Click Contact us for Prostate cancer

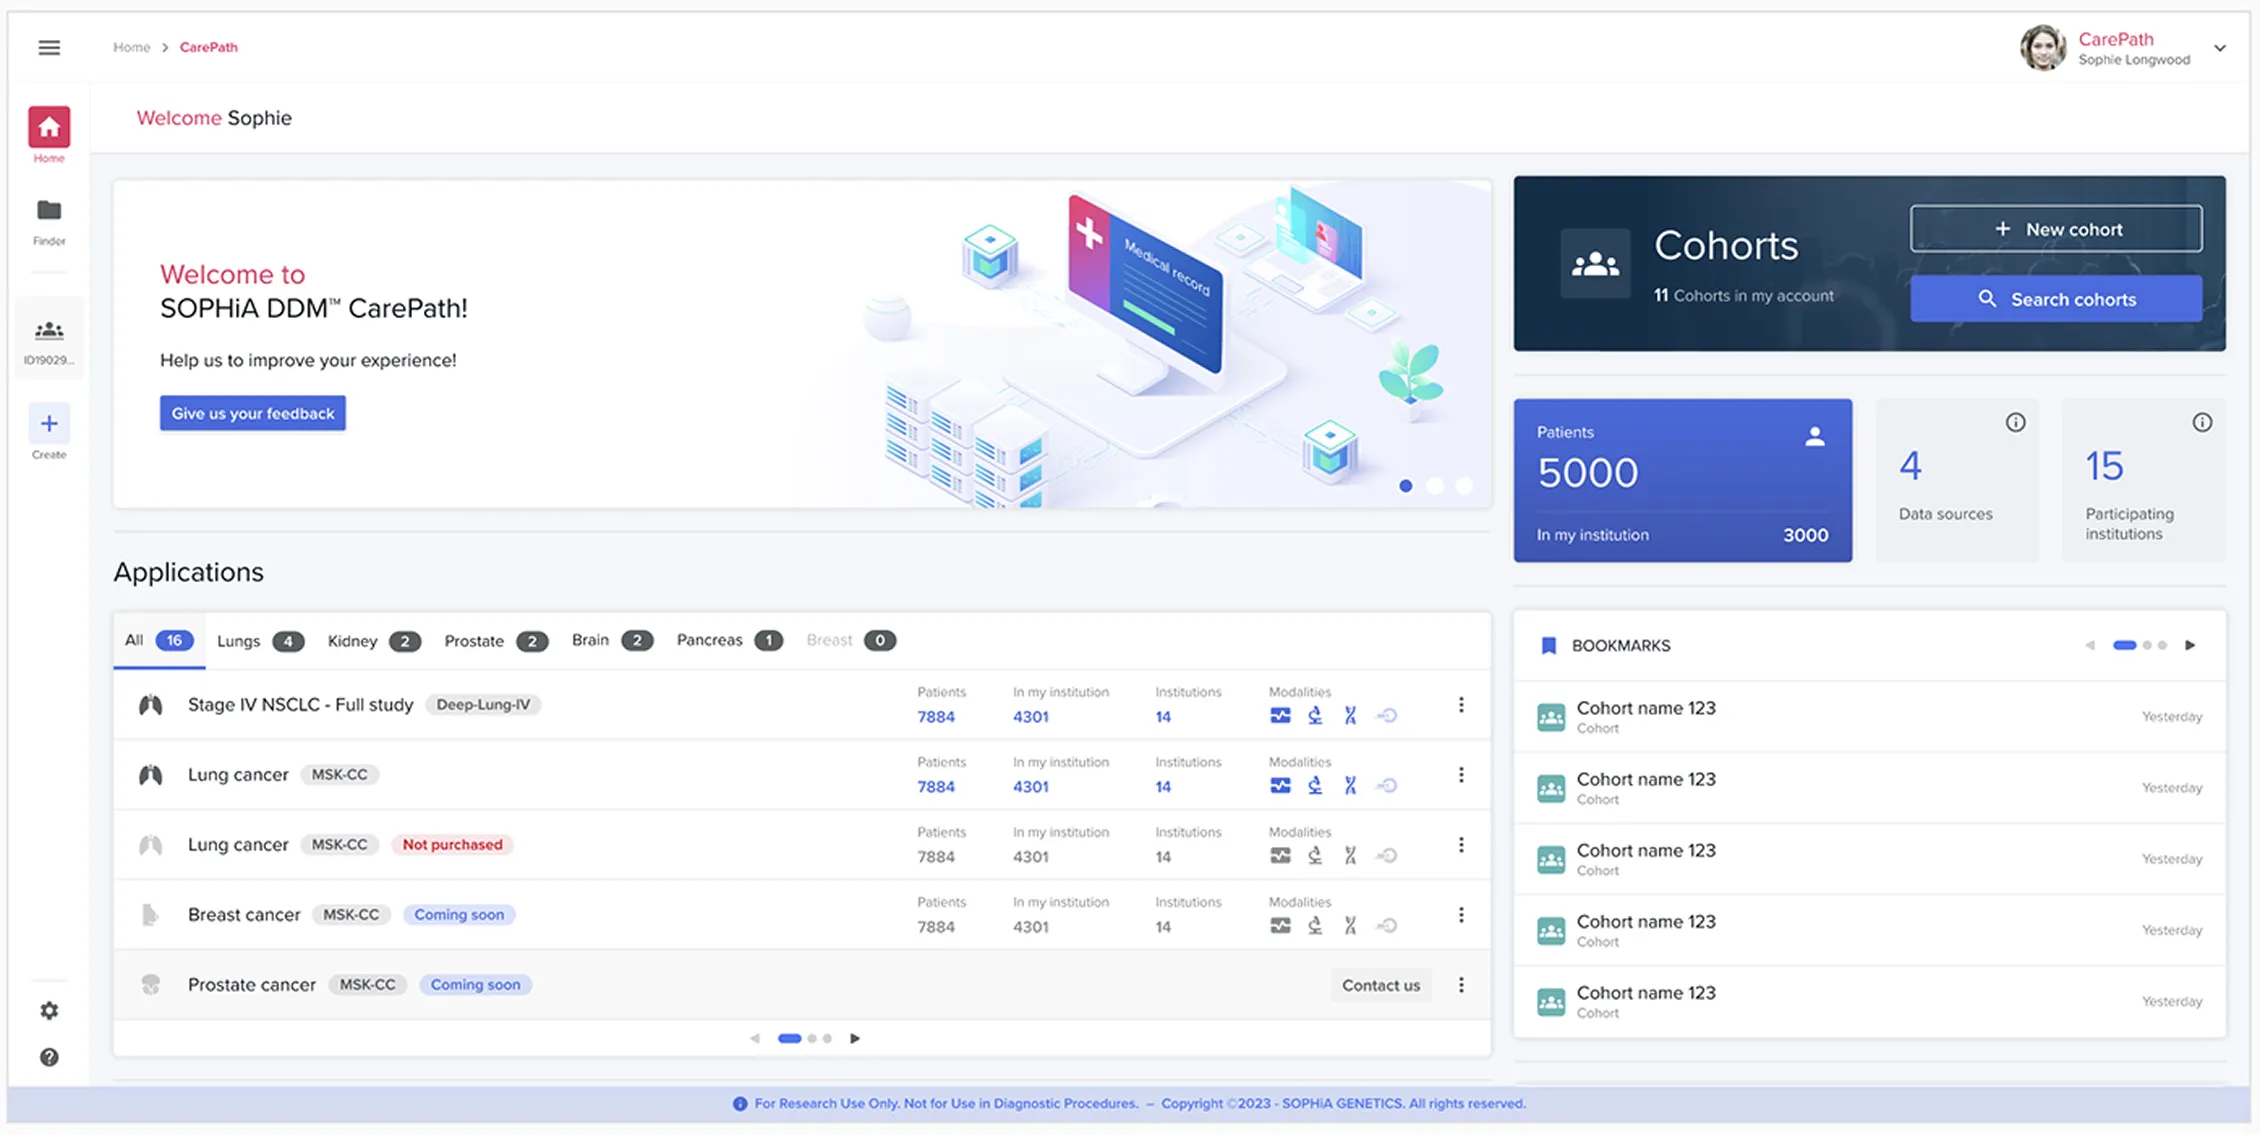tap(1381, 985)
